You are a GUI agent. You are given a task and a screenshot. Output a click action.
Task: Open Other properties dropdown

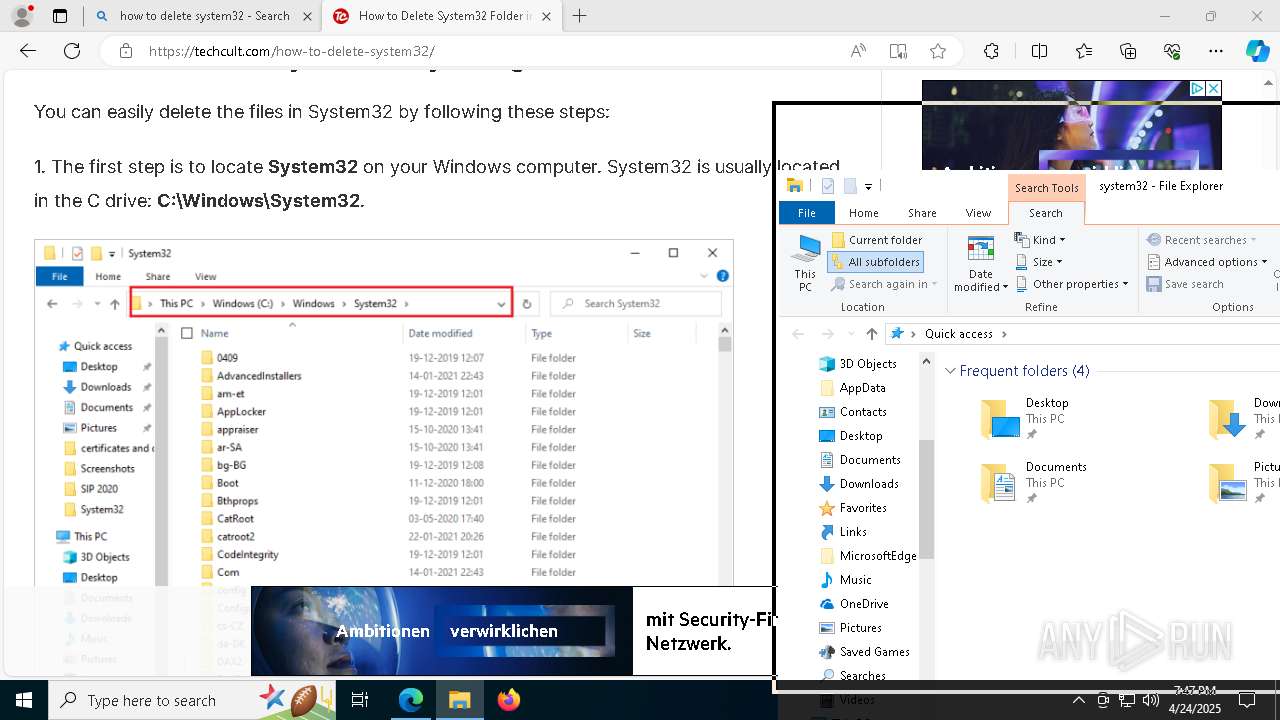pos(1072,284)
